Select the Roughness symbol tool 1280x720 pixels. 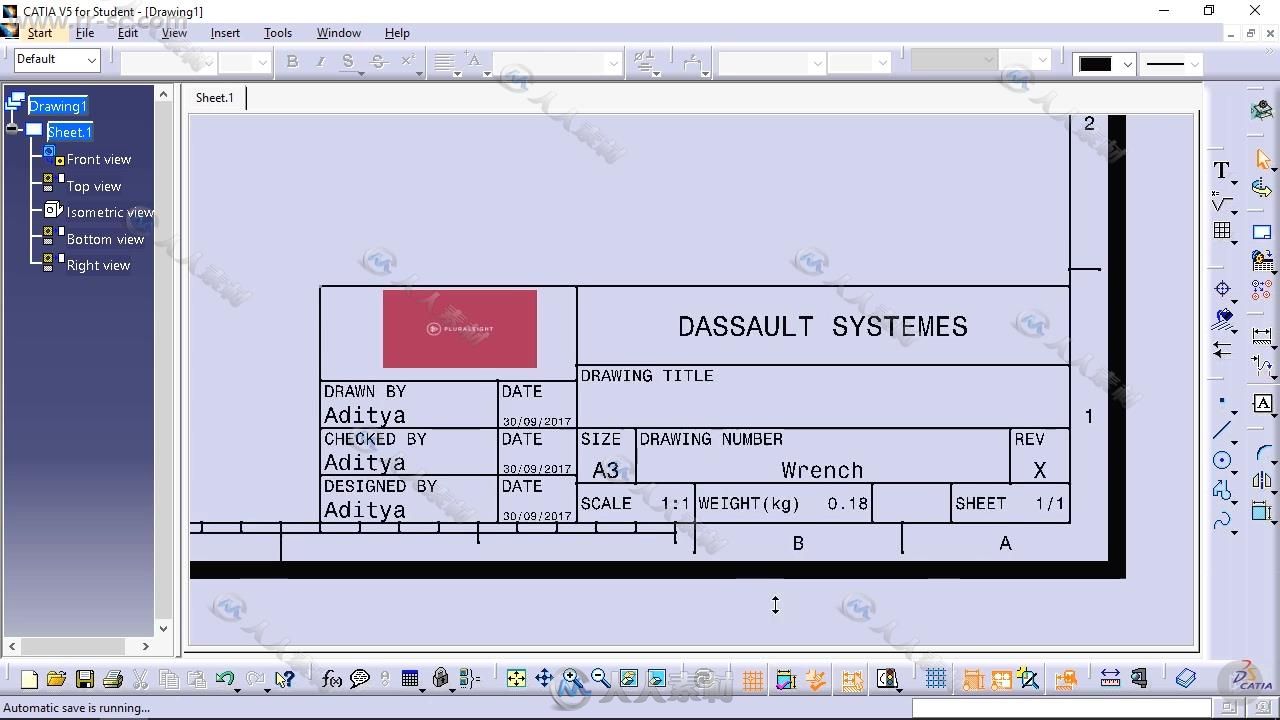[x=1221, y=202]
